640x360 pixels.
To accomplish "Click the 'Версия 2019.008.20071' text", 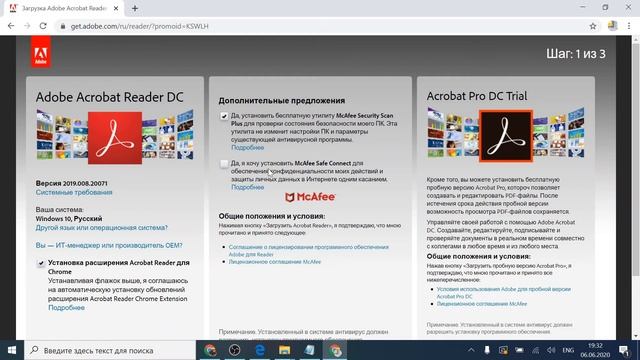I will (71, 183).
